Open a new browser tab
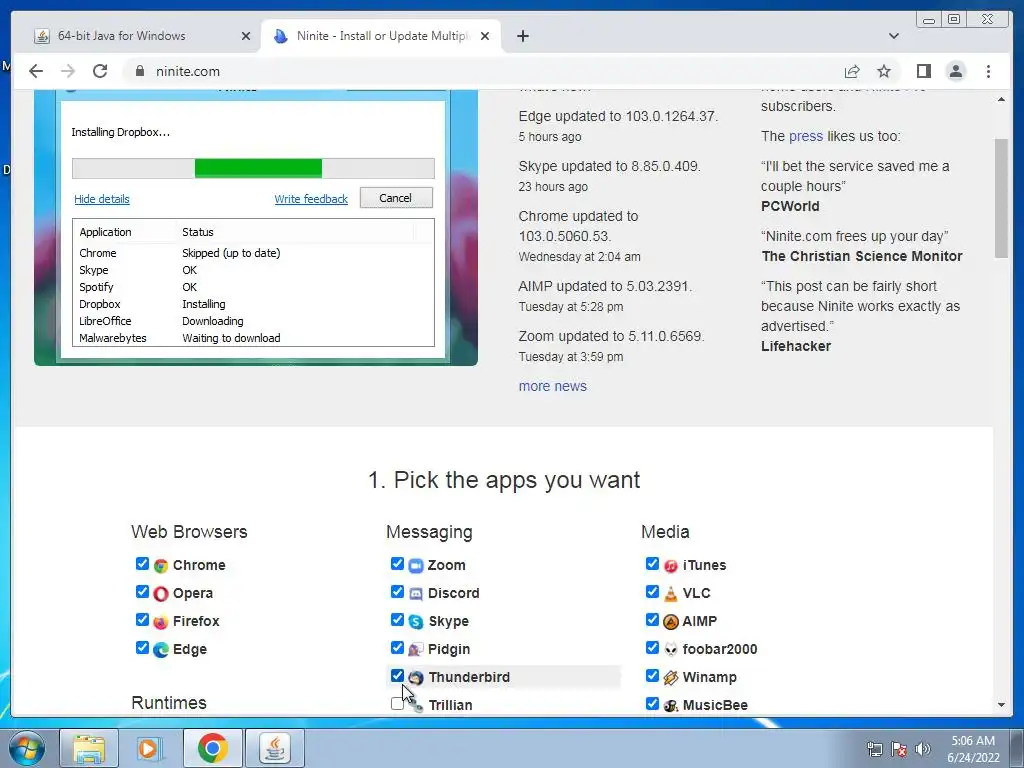Screen dimensions: 1024x768 click(x=522, y=36)
